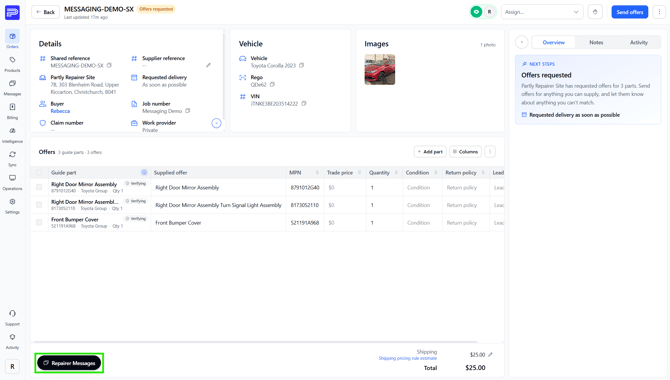Open the Trade price column menu
Screen dimensions: 670x380
pos(359,172)
